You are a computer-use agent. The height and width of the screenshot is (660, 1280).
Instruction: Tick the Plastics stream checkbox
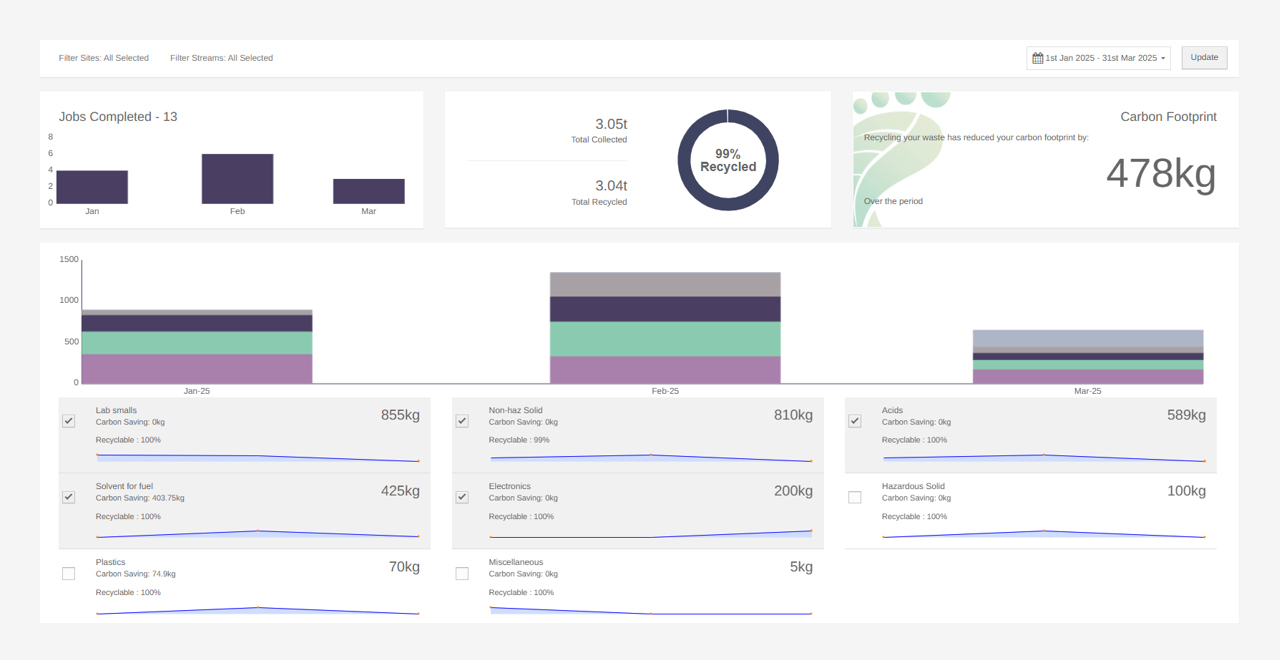[69, 574]
